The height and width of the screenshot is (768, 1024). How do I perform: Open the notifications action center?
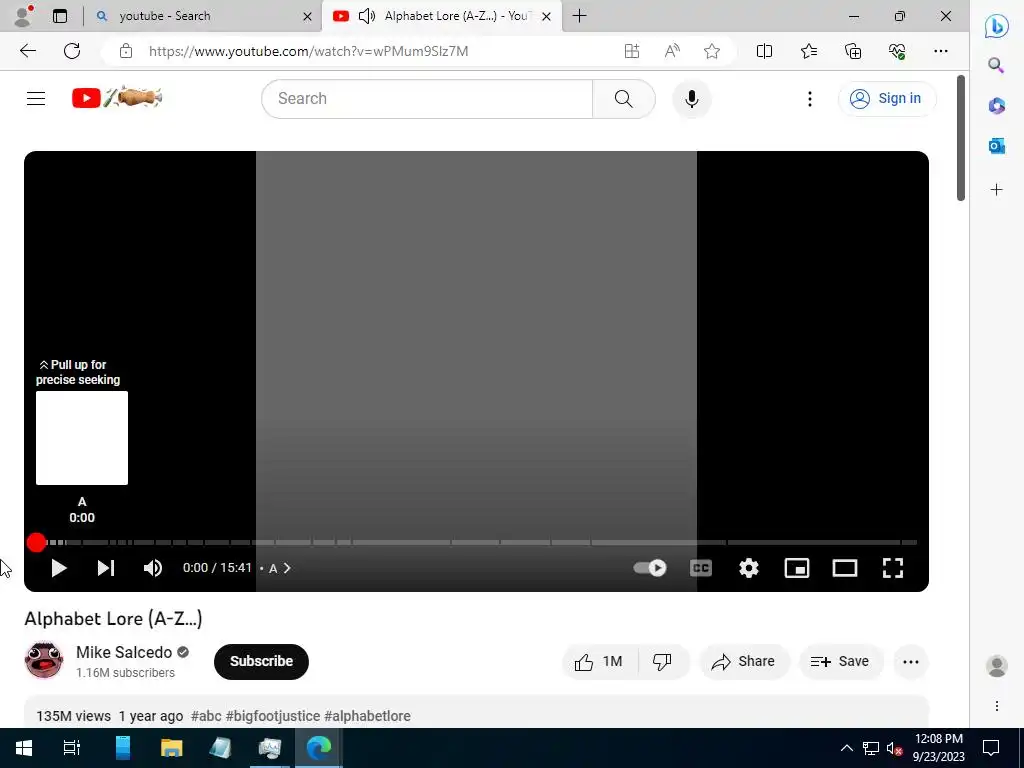click(x=991, y=748)
